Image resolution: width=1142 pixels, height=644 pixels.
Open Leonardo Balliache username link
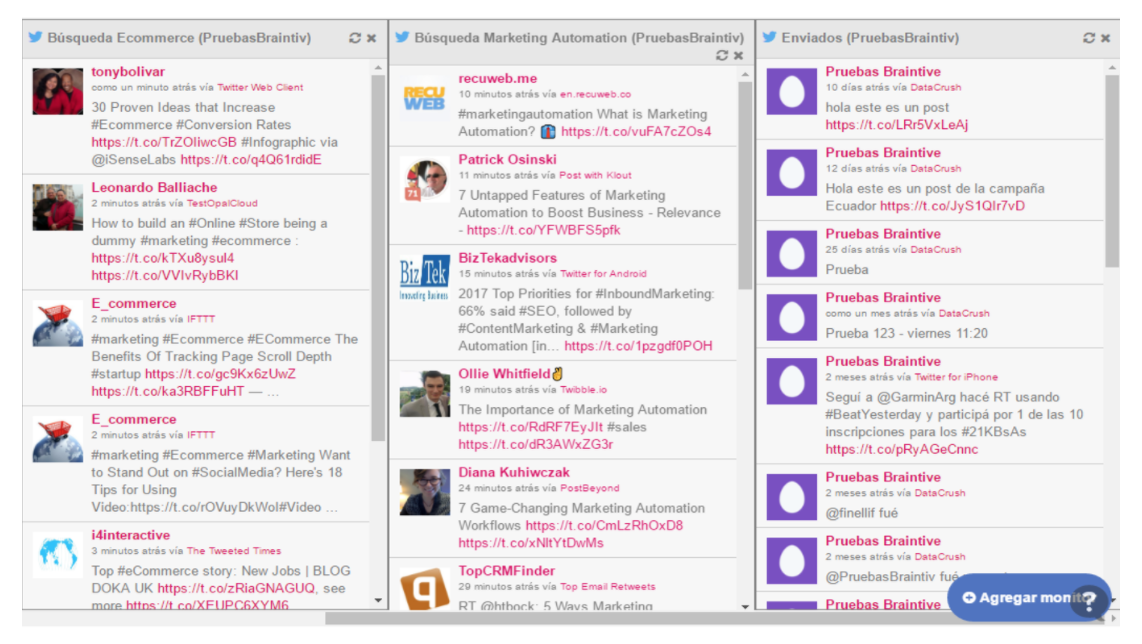point(154,188)
